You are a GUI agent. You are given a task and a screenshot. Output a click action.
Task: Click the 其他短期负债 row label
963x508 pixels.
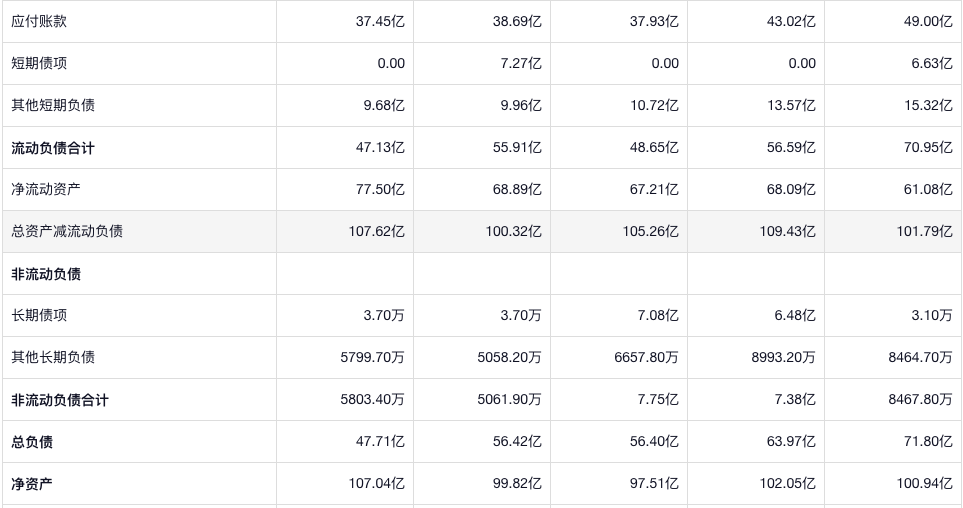click(x=53, y=105)
